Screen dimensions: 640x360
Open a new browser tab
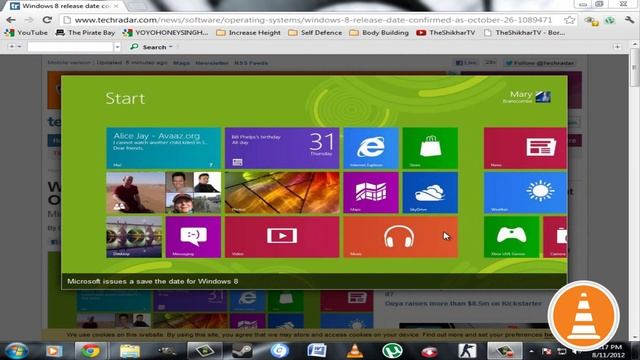137,6
